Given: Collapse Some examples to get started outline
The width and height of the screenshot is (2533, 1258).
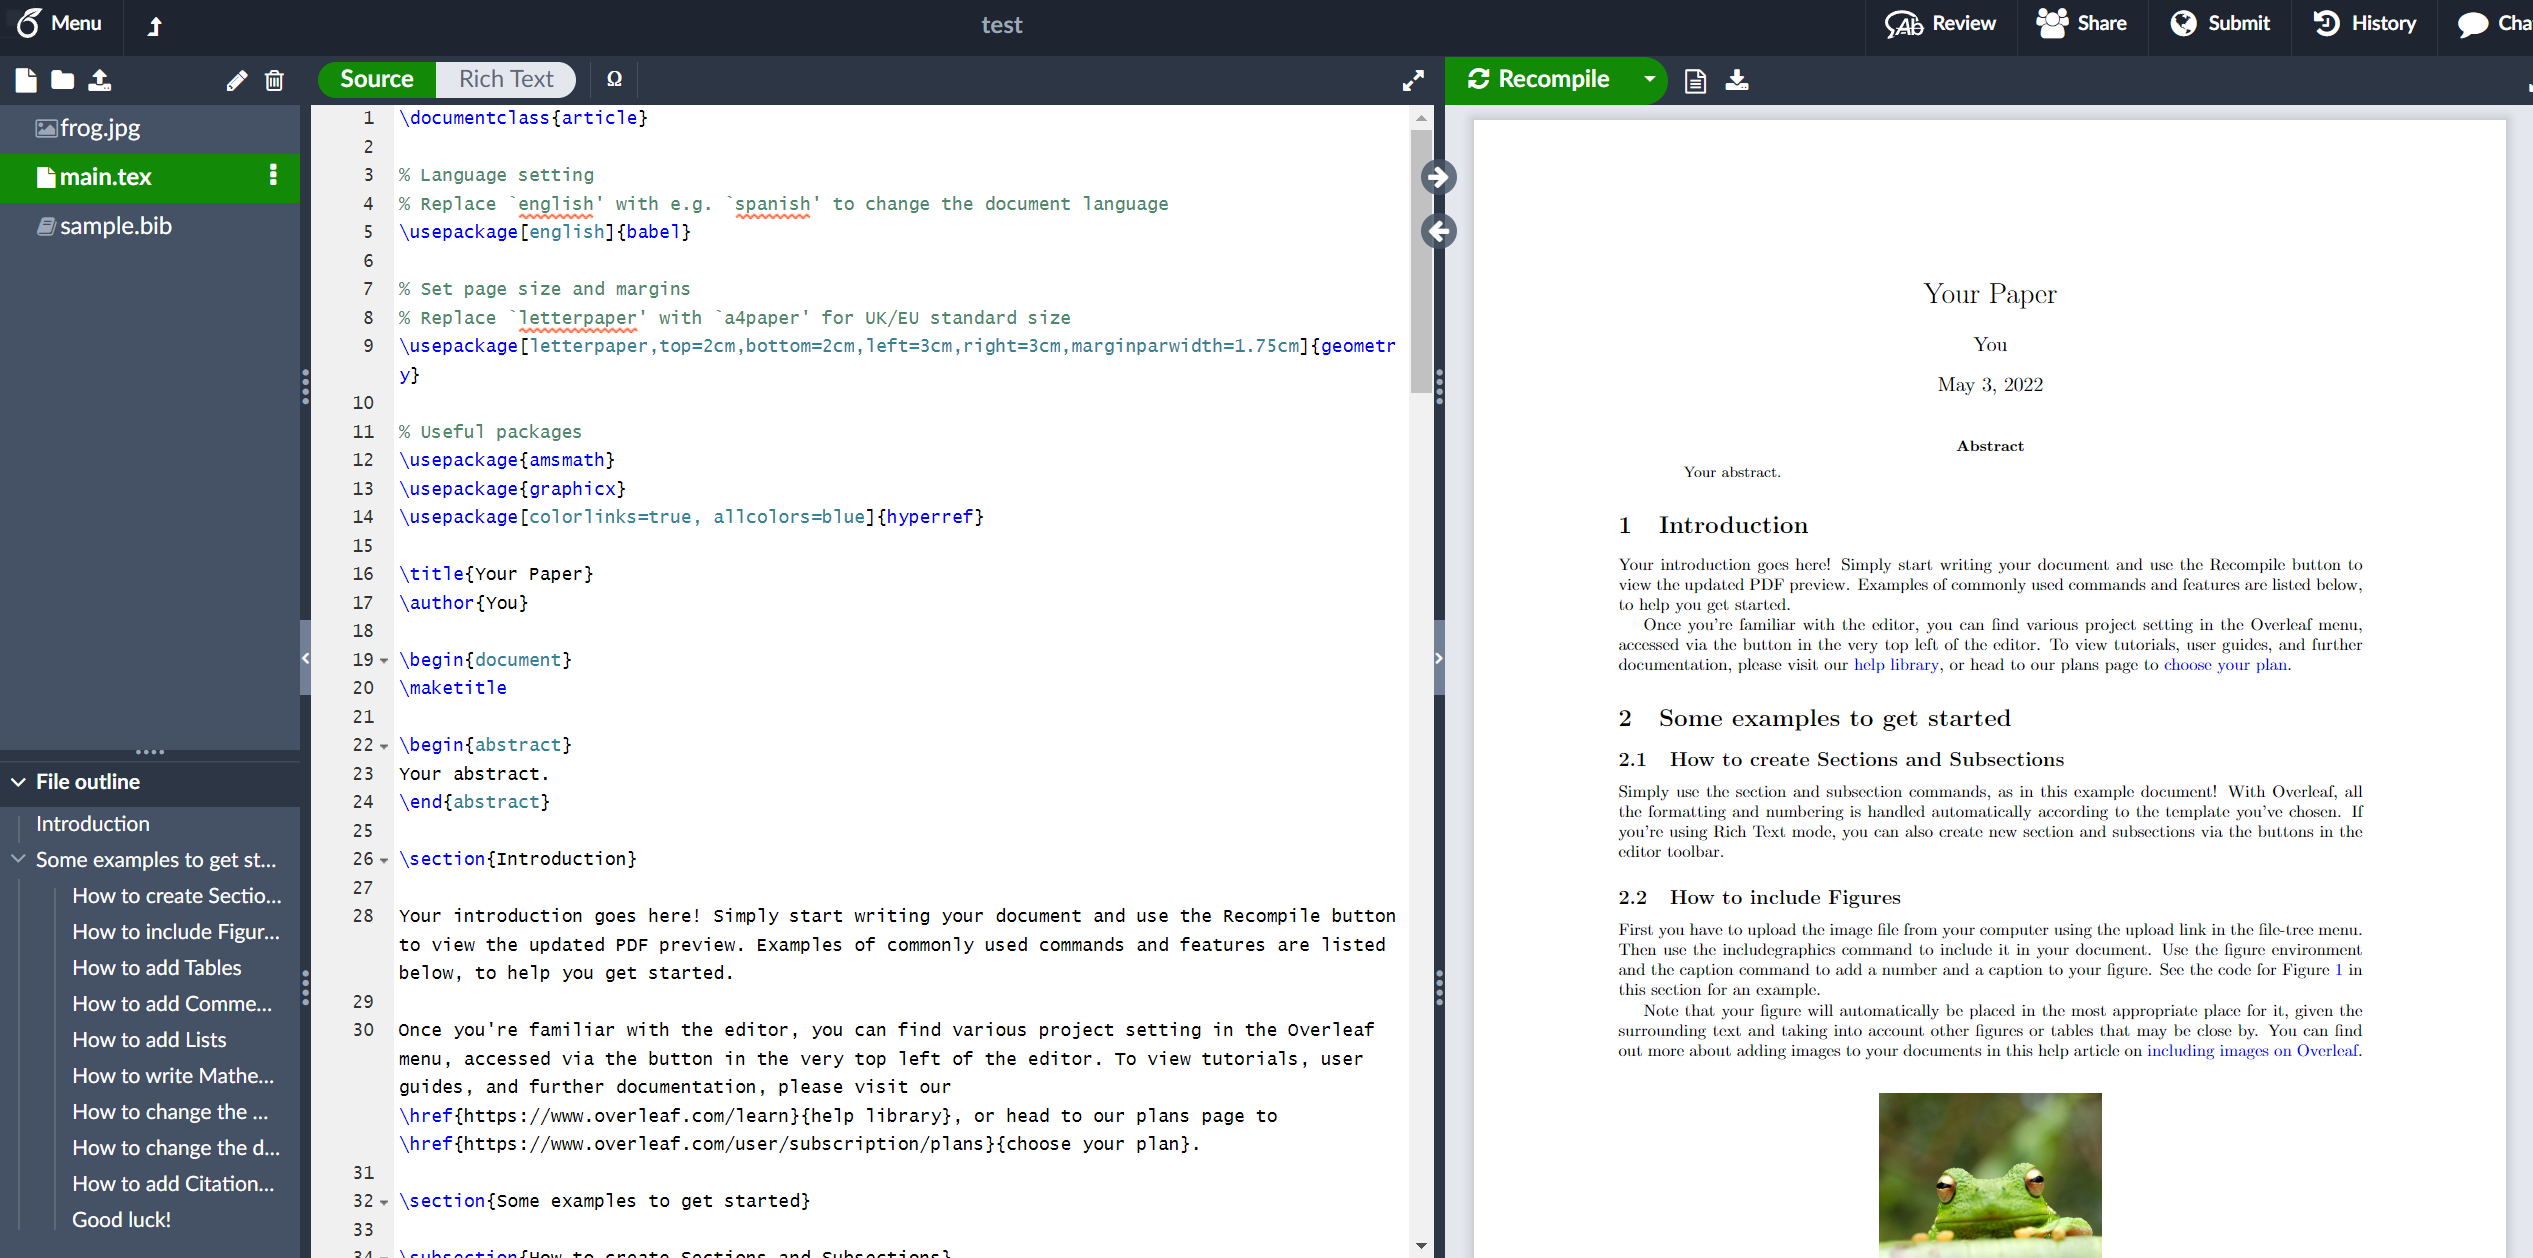Looking at the screenshot, I should [18, 860].
